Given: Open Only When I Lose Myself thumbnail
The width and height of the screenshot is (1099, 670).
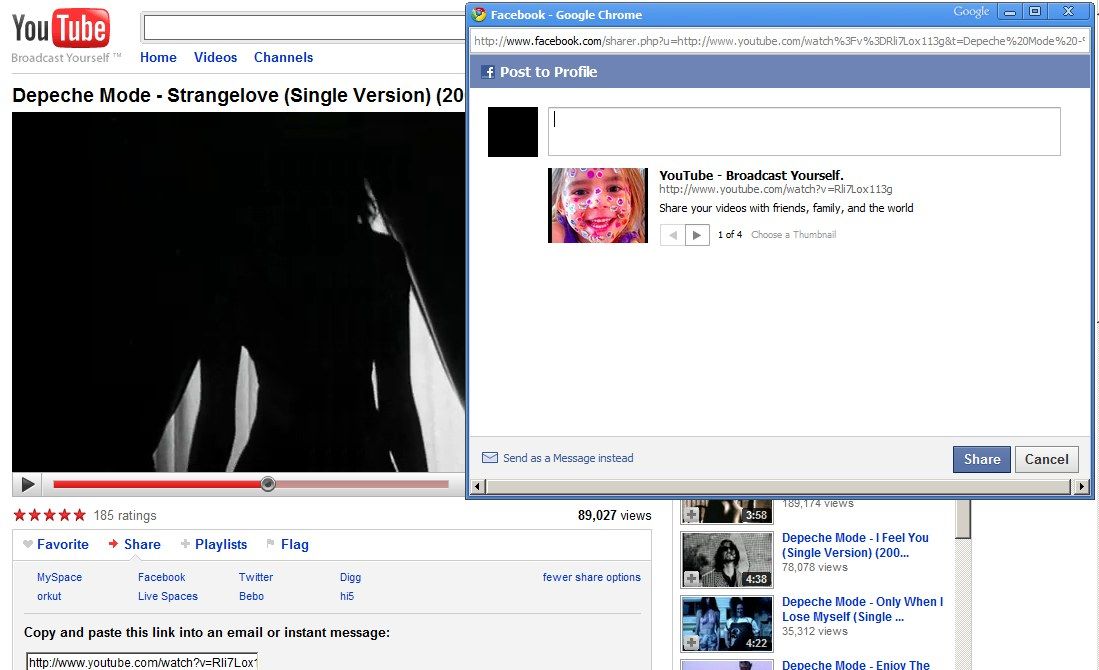Looking at the screenshot, I should click(x=727, y=623).
